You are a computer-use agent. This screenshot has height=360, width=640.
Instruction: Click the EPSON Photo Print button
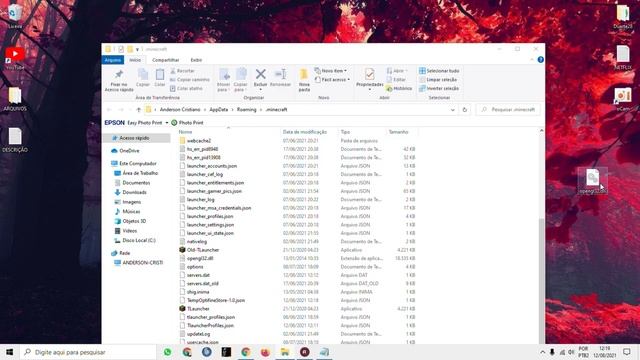[x=187, y=122]
